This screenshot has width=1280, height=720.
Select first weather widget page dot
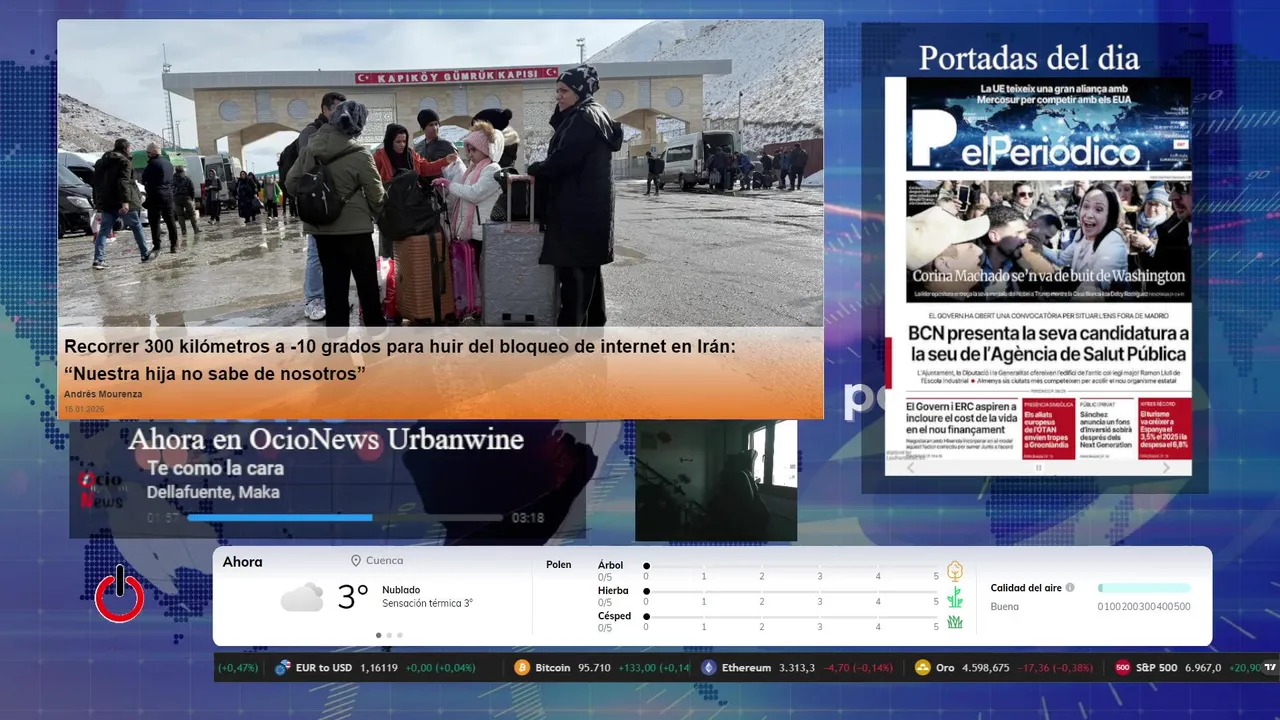click(378, 635)
